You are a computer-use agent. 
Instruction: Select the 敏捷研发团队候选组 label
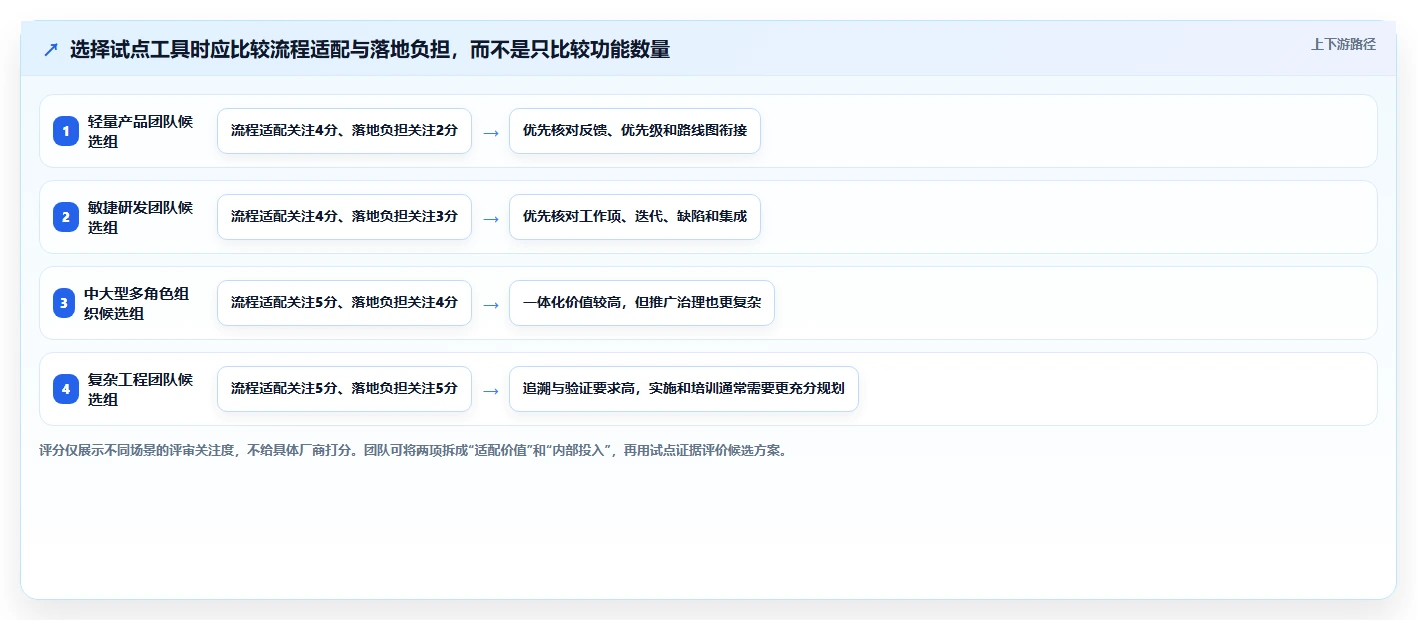pyautogui.click(x=141, y=217)
